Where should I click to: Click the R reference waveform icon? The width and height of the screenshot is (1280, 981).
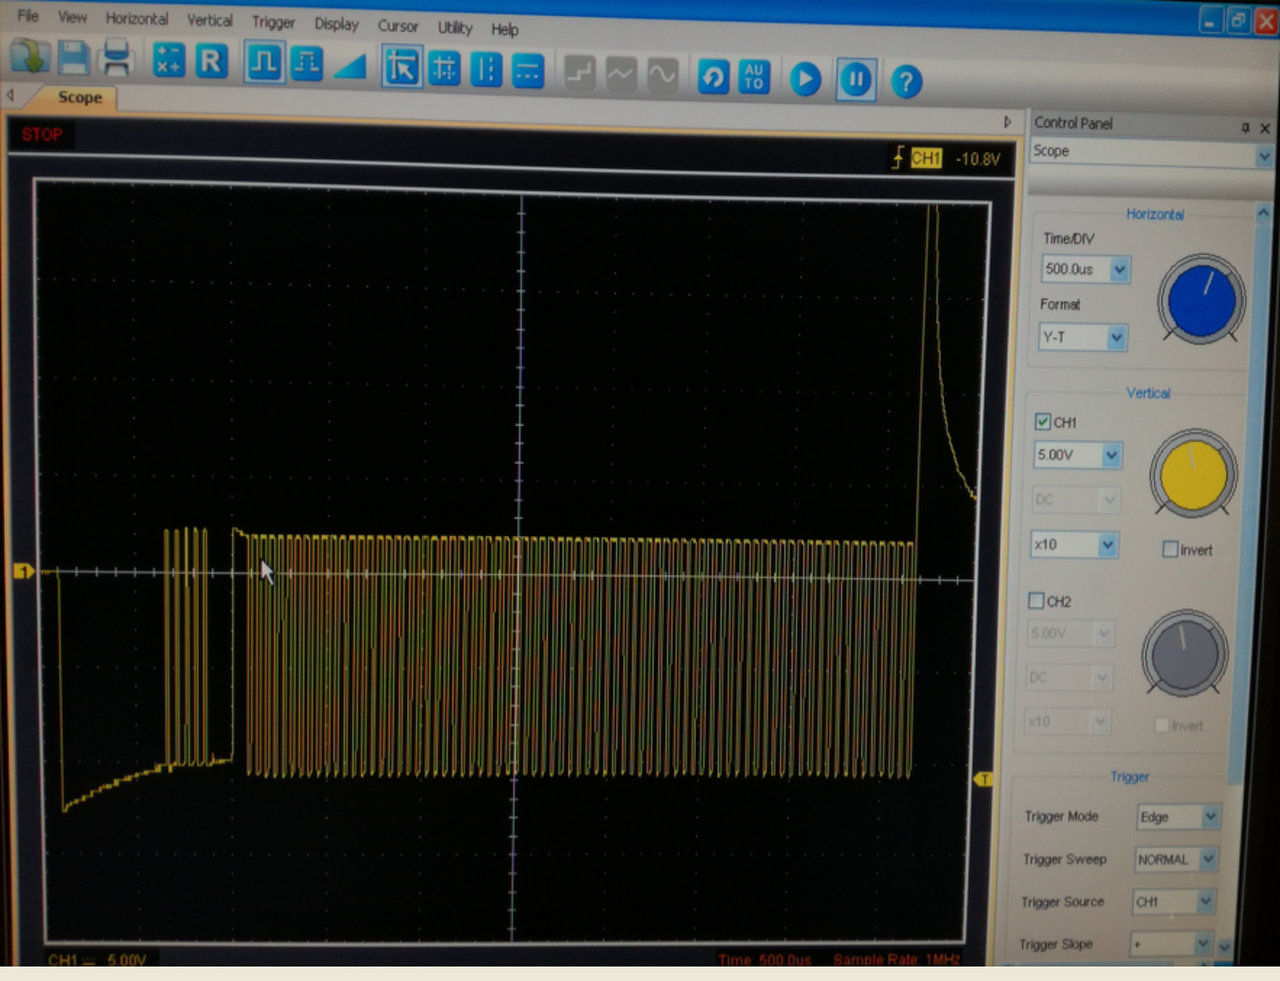point(211,62)
